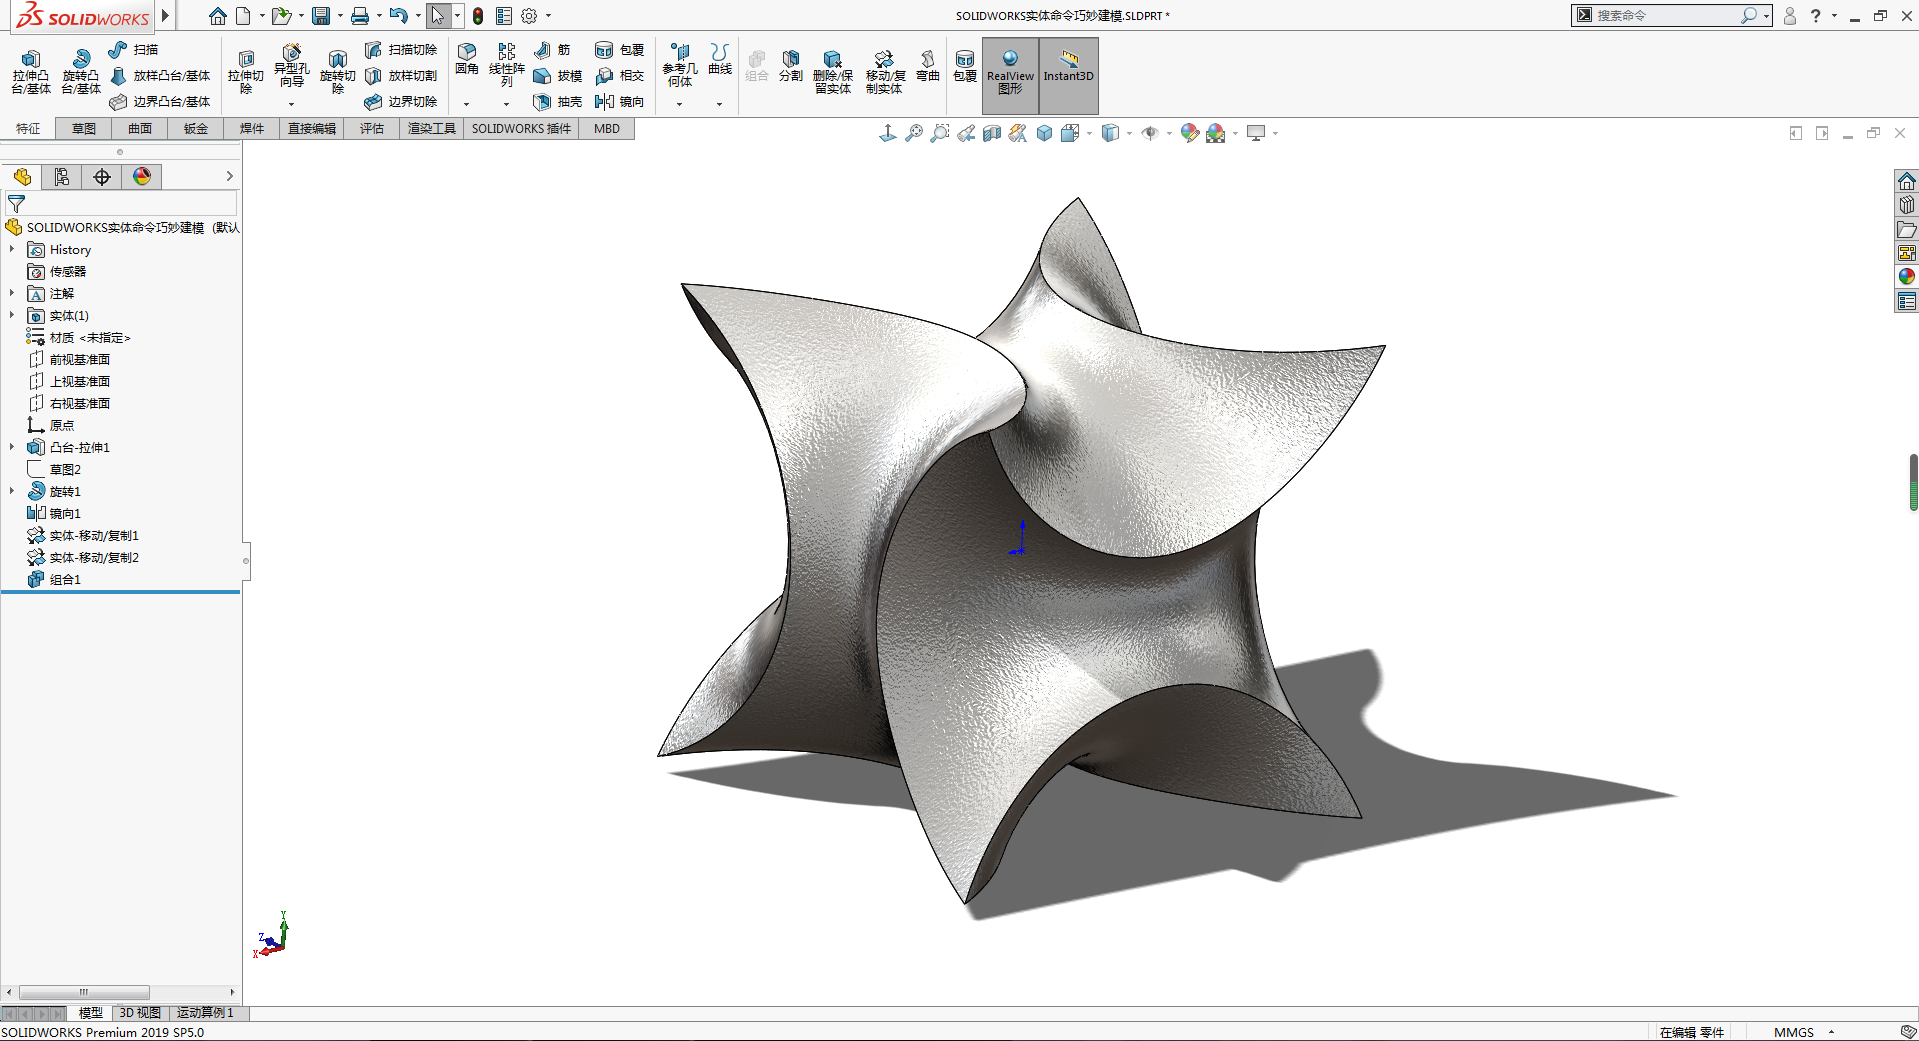Click the Intersect (相交) tool
Image resolution: width=1919 pixels, height=1041 pixels.
point(620,76)
